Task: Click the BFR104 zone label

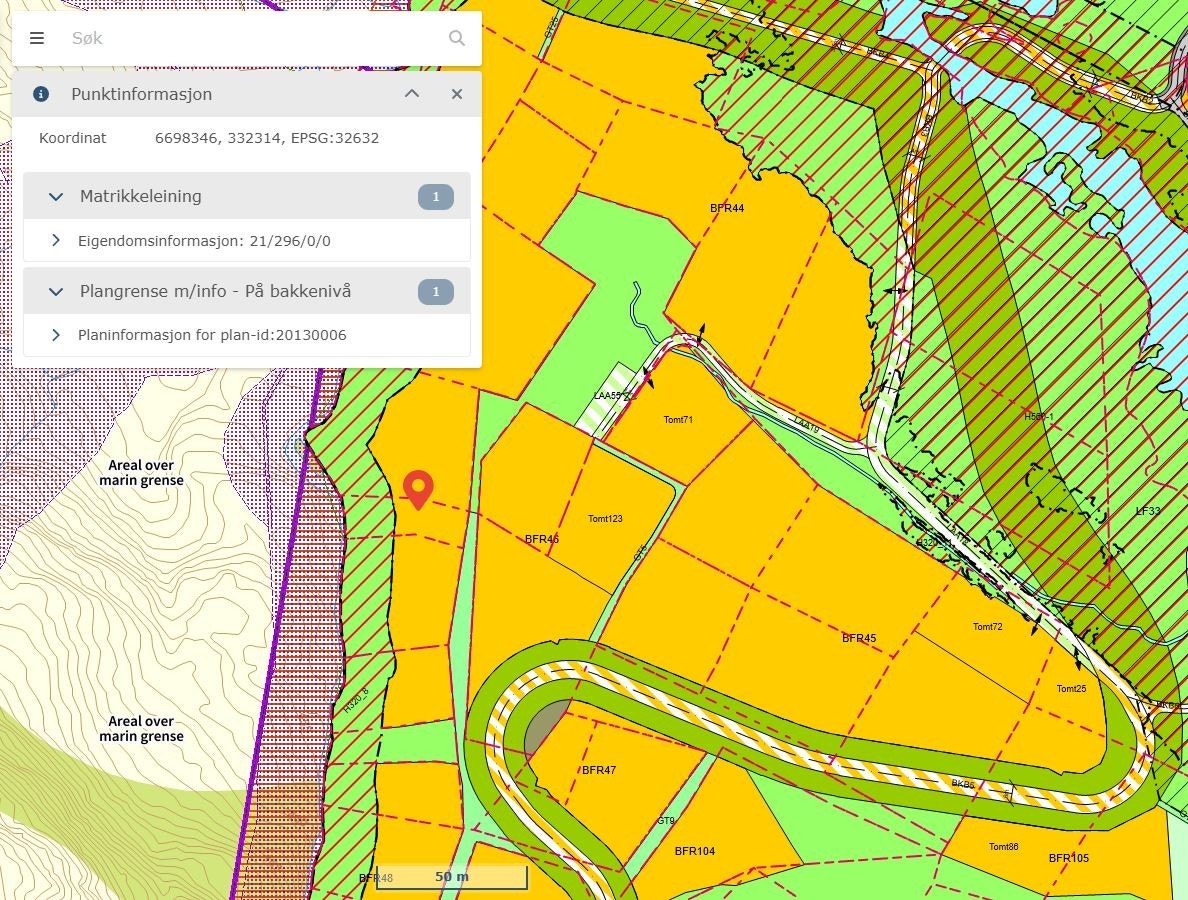Action: coord(695,851)
